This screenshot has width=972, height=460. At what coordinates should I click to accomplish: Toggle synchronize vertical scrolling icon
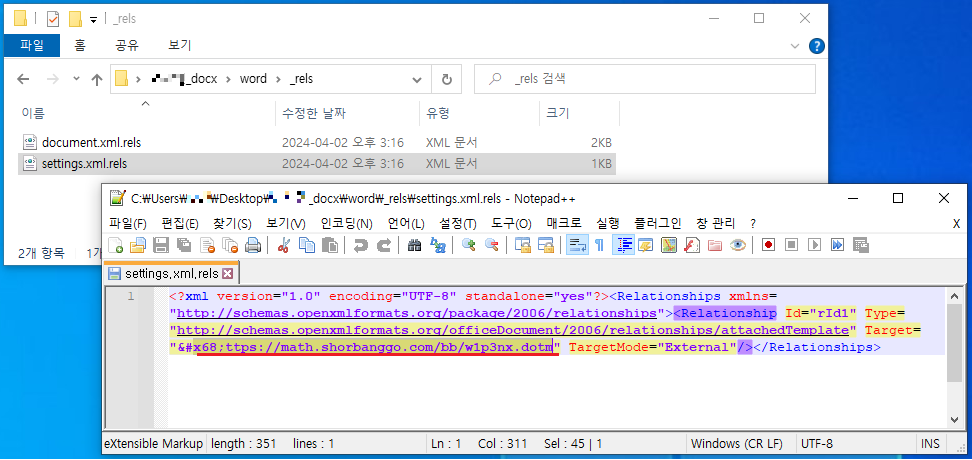[x=523, y=245]
